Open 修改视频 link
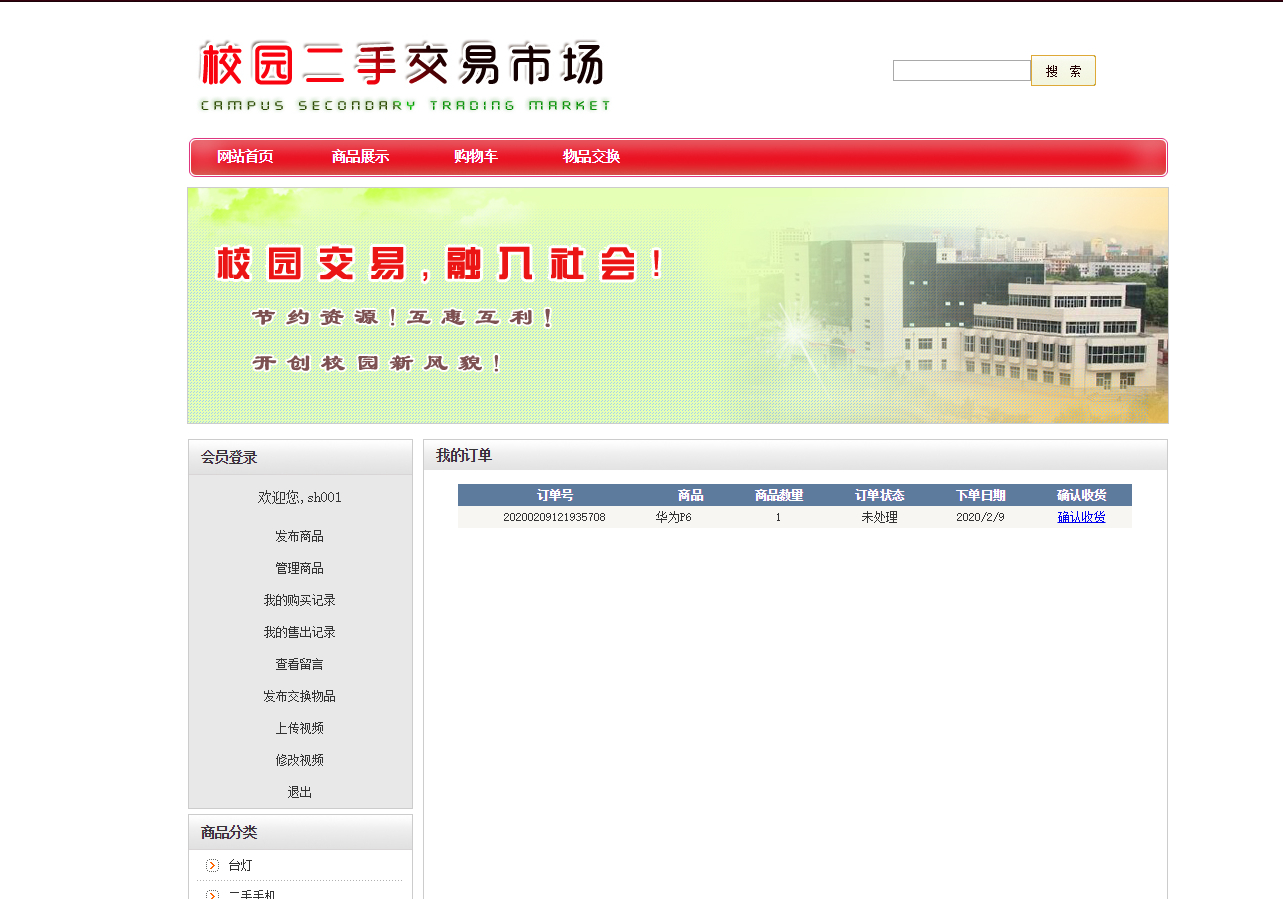This screenshot has width=1283, height=899. point(300,760)
